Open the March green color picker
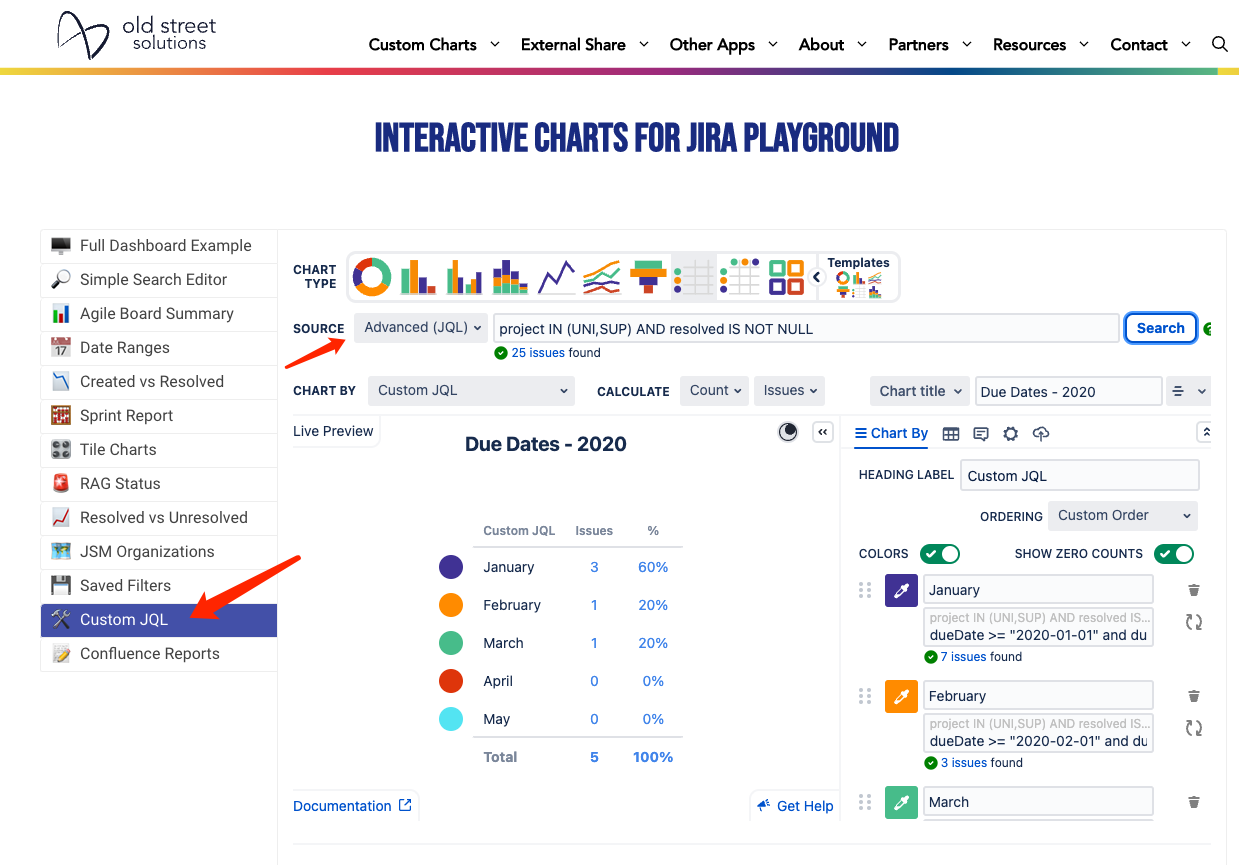 [x=901, y=802]
